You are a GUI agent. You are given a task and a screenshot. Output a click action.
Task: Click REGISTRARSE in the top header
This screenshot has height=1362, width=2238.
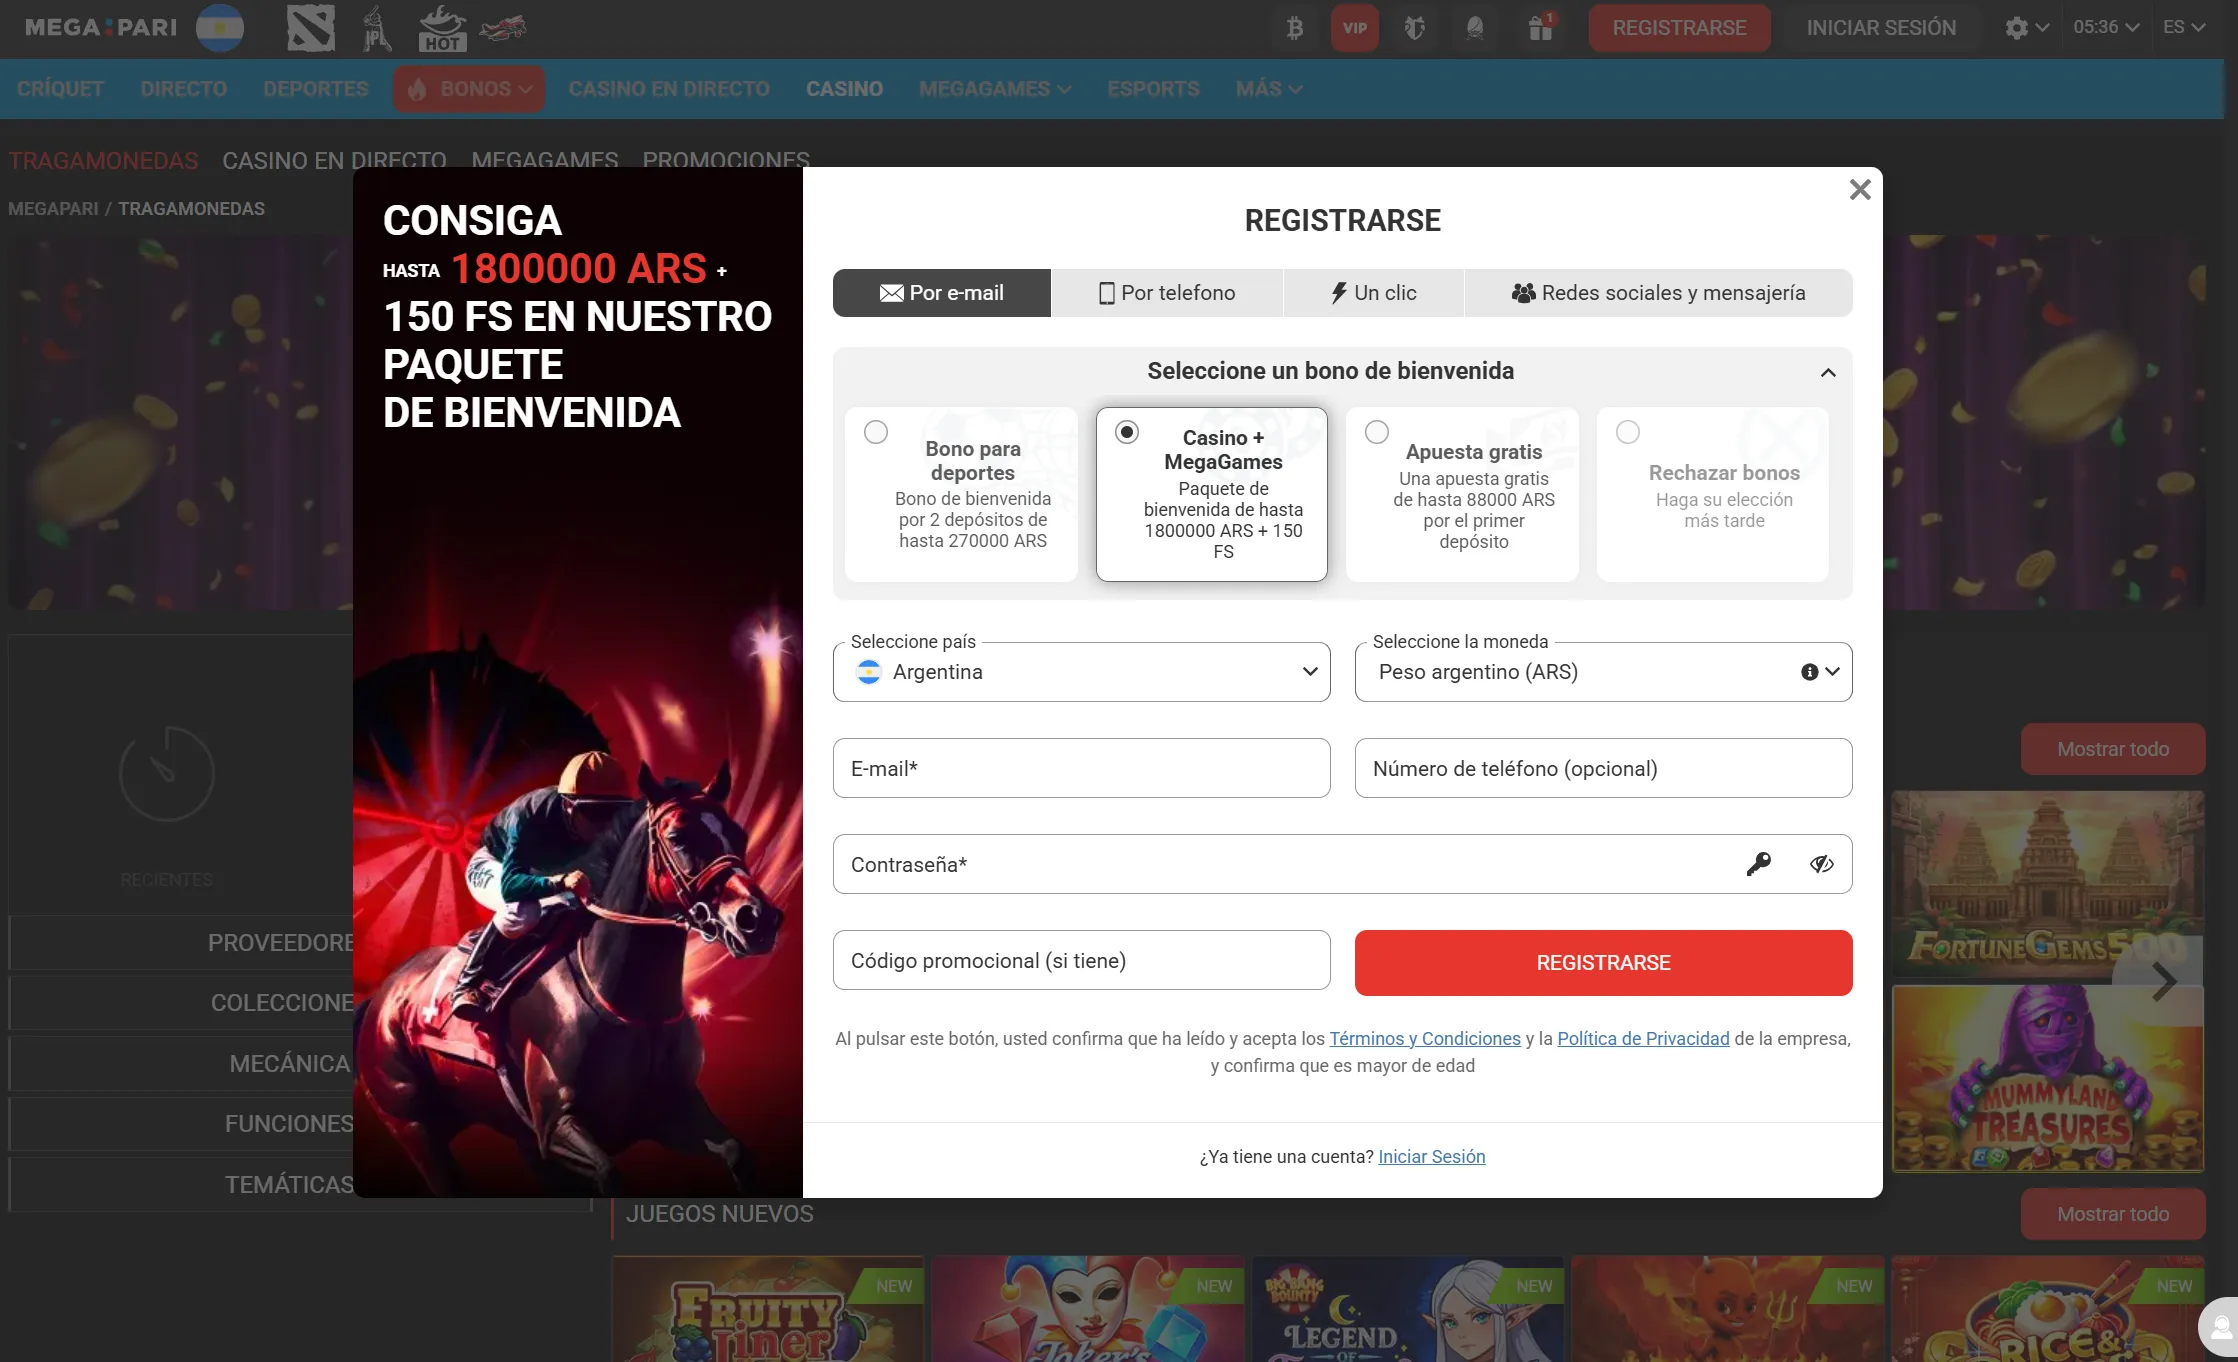pyautogui.click(x=1679, y=28)
